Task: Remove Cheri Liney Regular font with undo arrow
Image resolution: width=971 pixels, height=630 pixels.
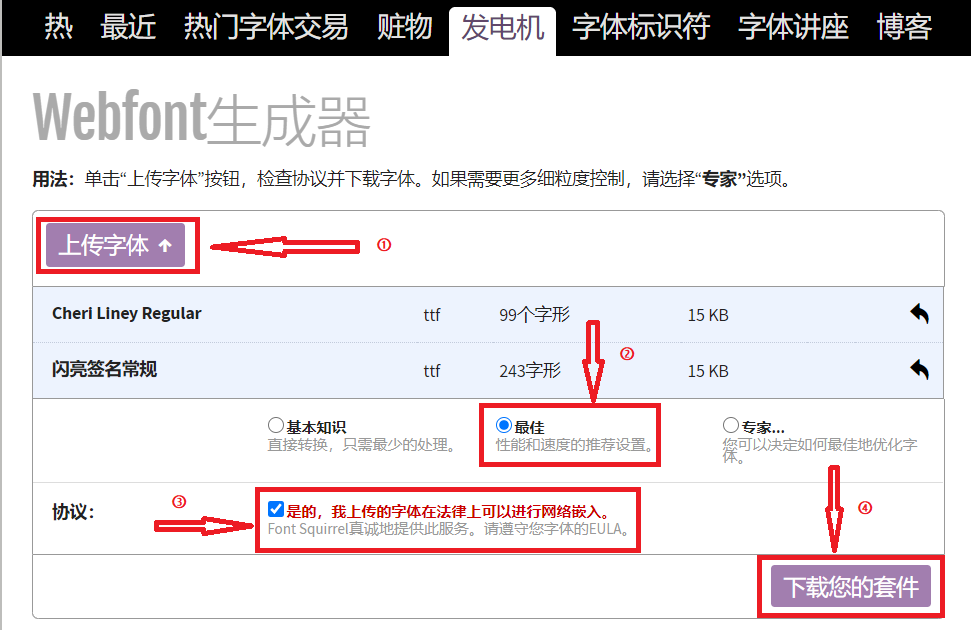Action: 920,314
